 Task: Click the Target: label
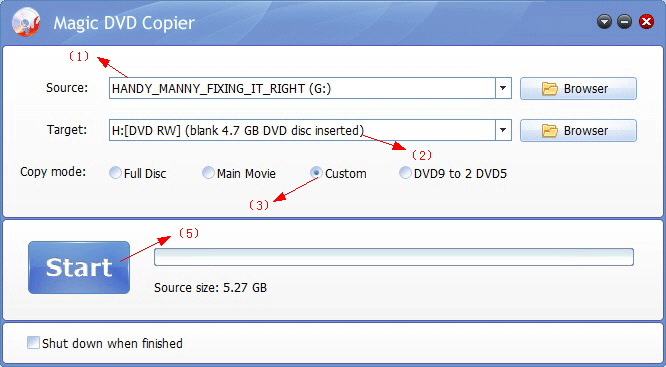[x=68, y=130]
